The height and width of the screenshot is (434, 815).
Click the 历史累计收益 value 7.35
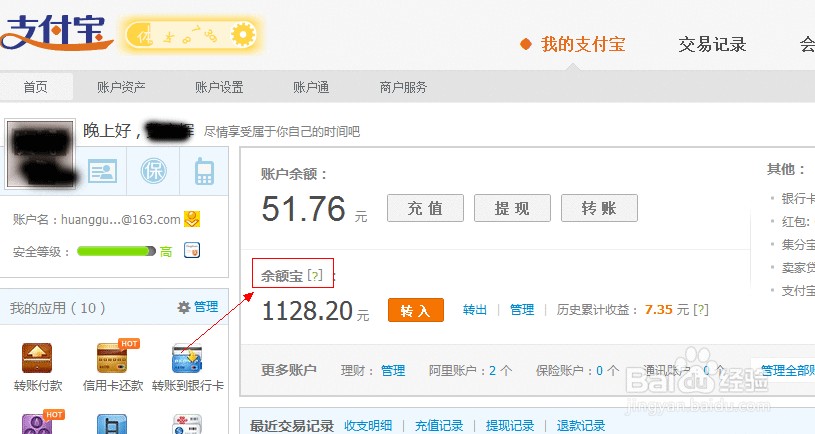(659, 310)
